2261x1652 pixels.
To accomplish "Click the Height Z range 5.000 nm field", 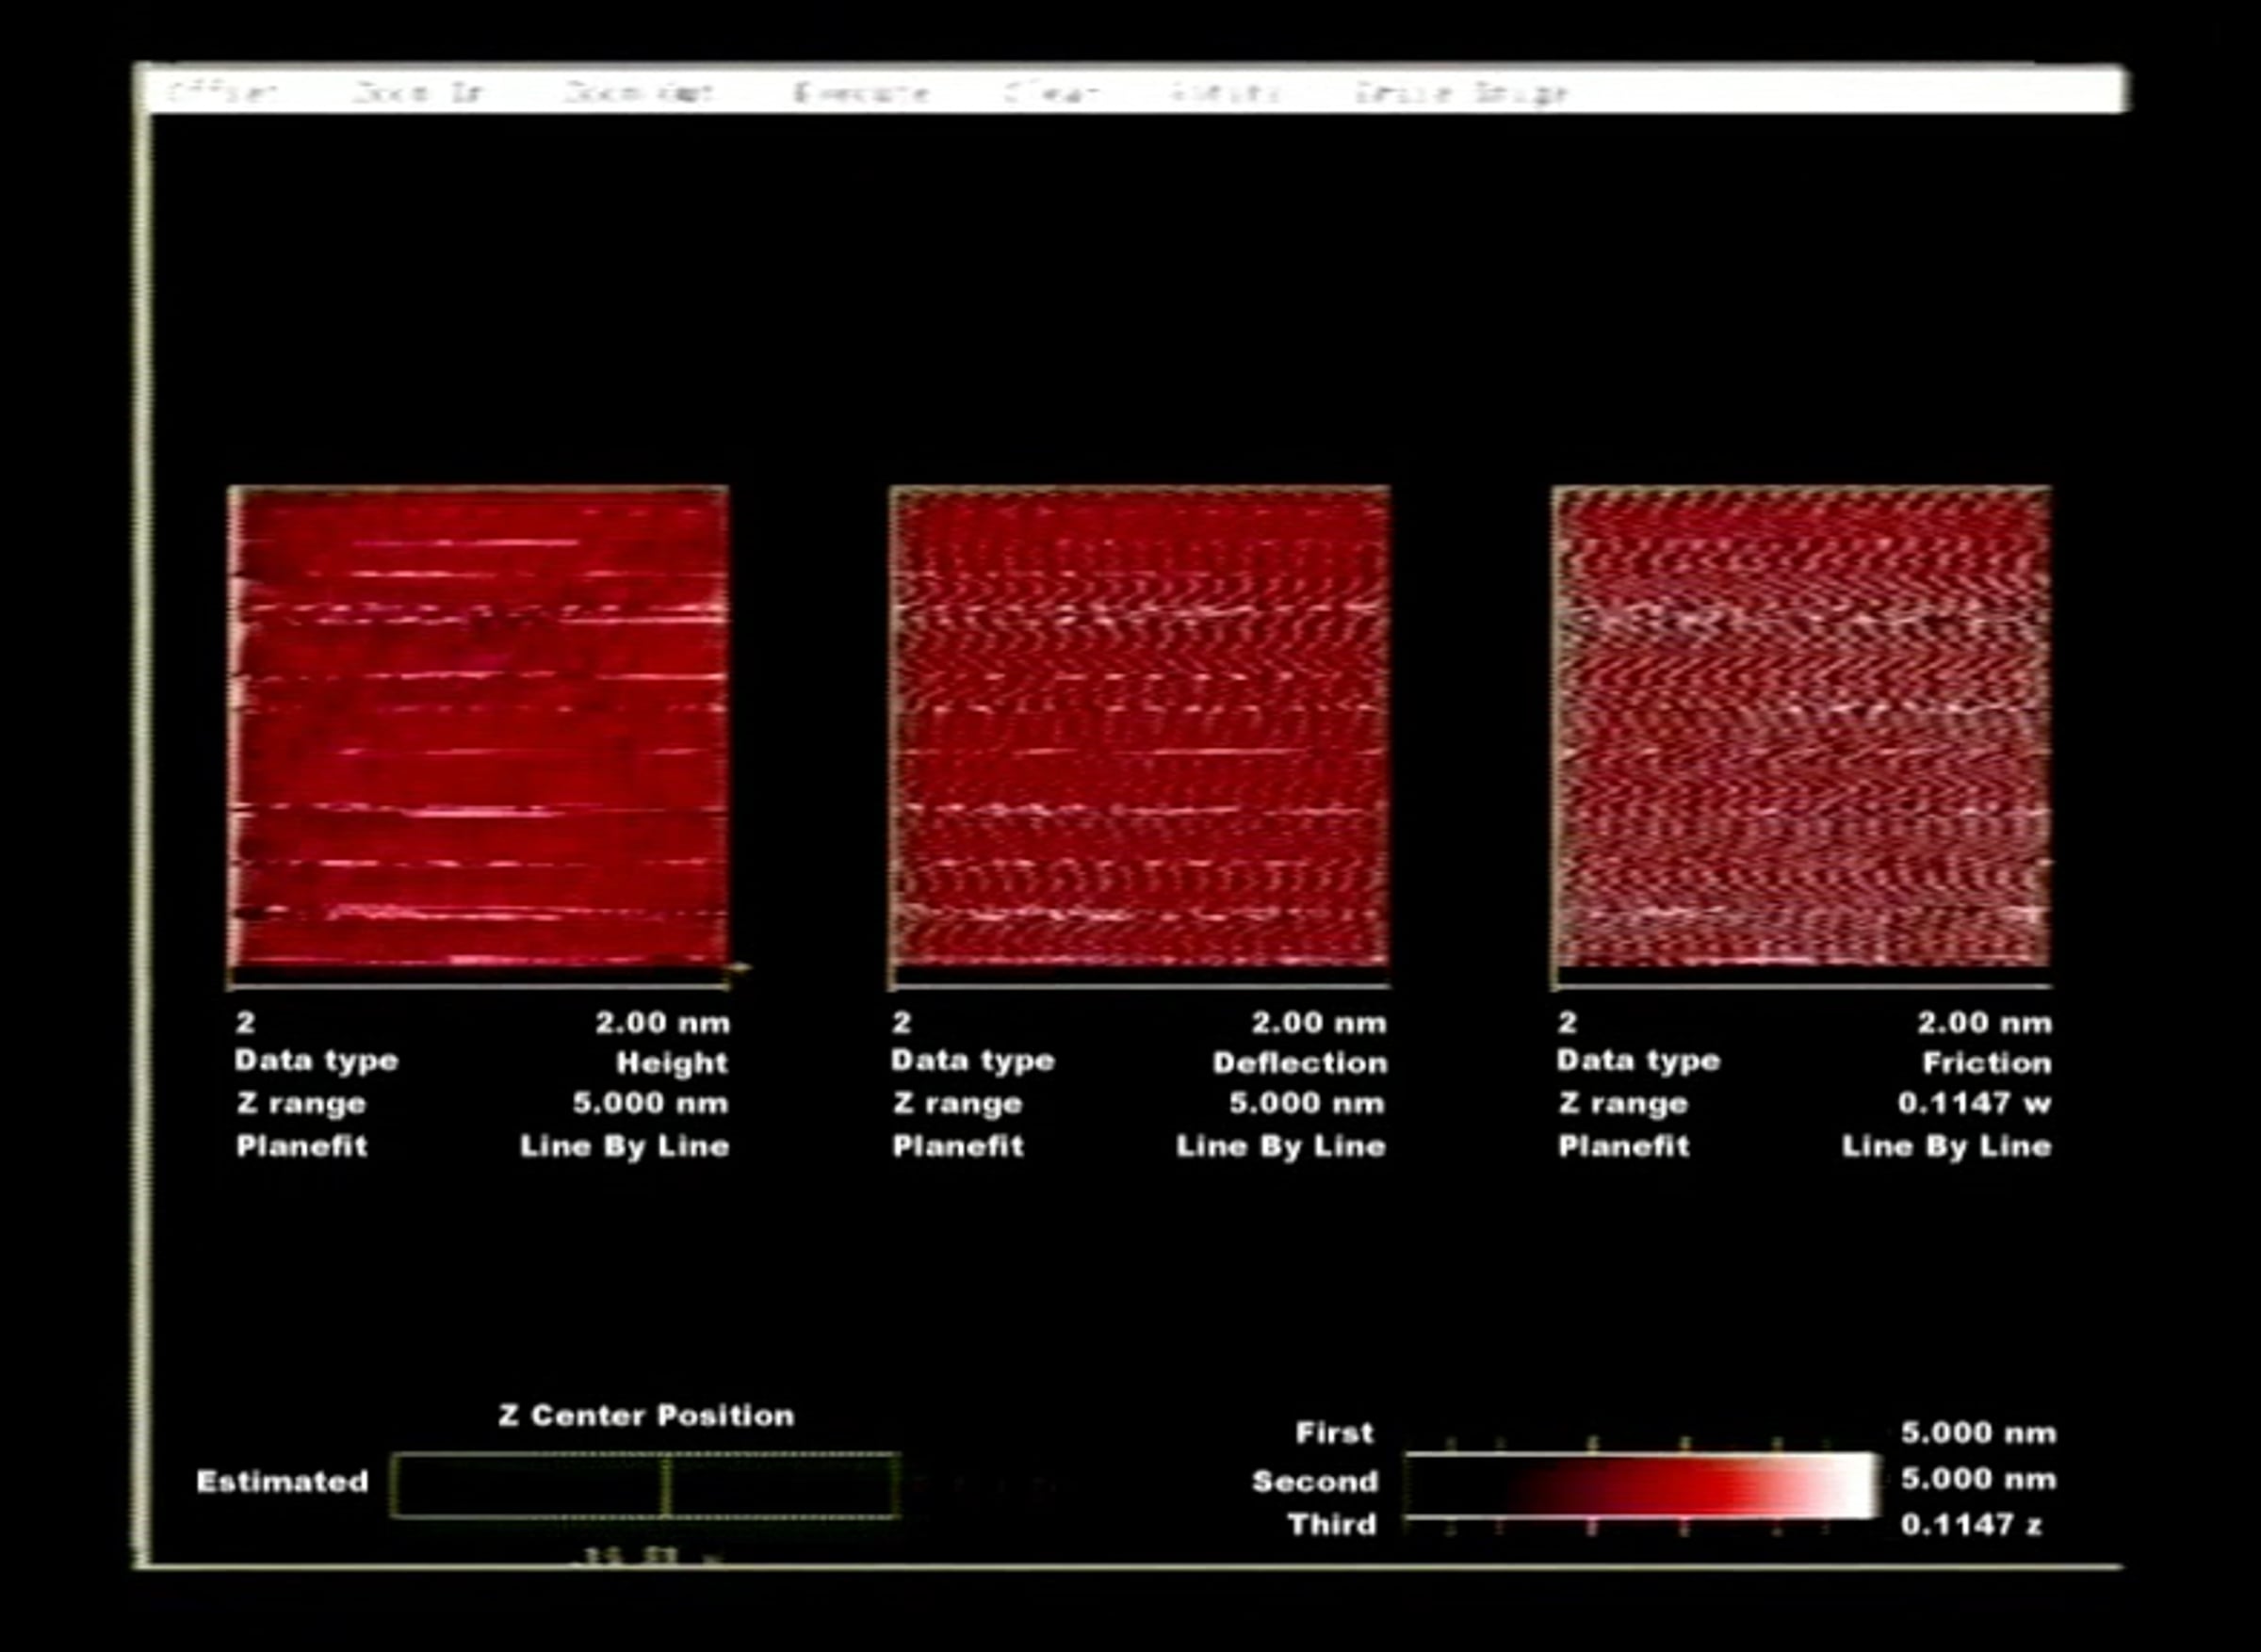I will pos(650,1104).
